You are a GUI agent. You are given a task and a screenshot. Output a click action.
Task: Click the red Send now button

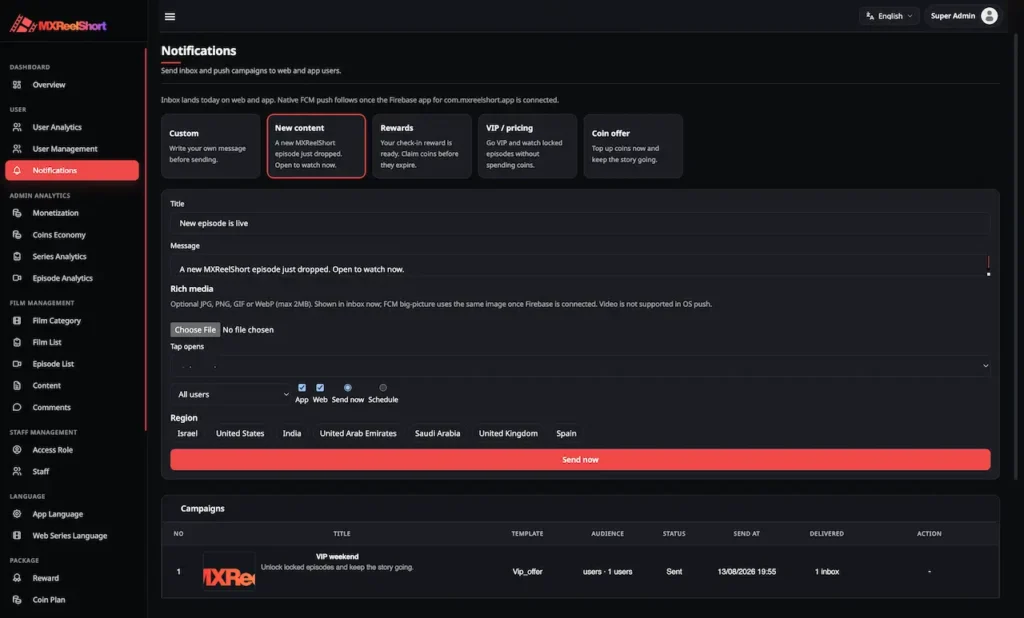click(580, 459)
